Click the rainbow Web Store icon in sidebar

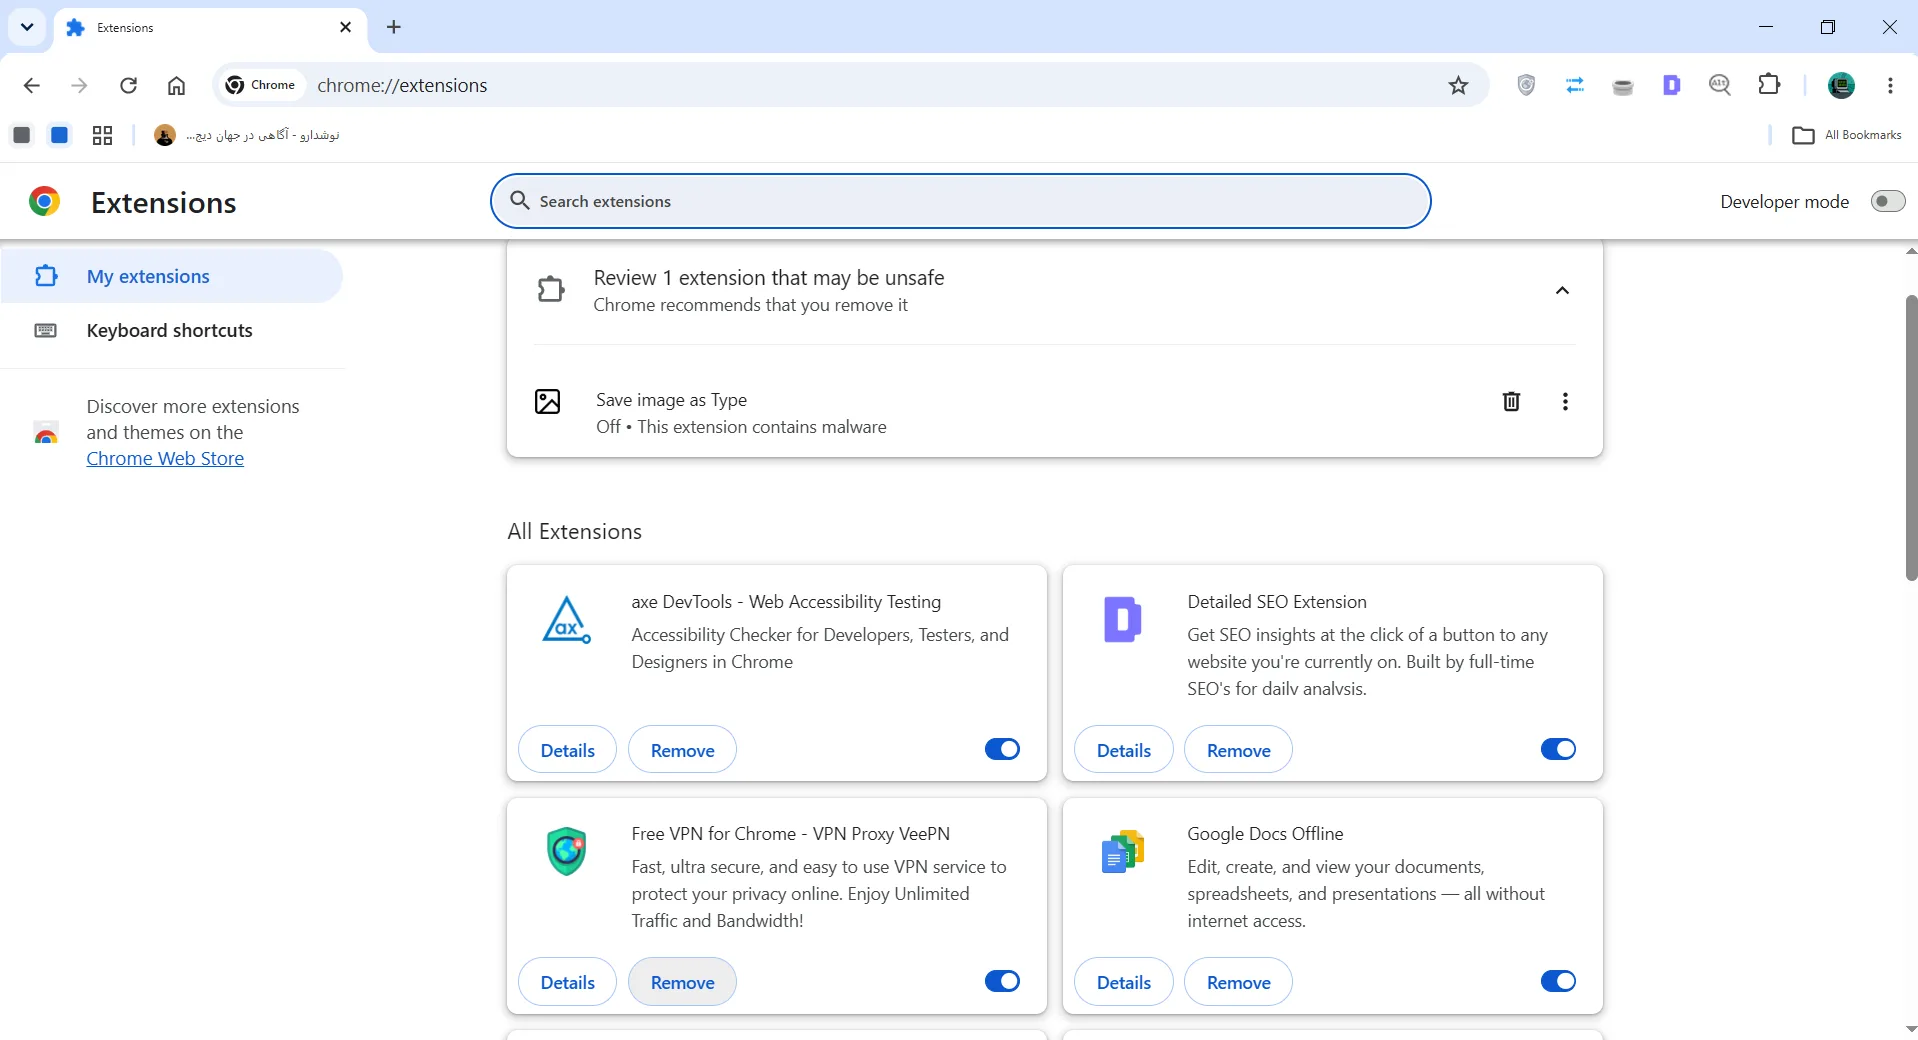point(45,433)
